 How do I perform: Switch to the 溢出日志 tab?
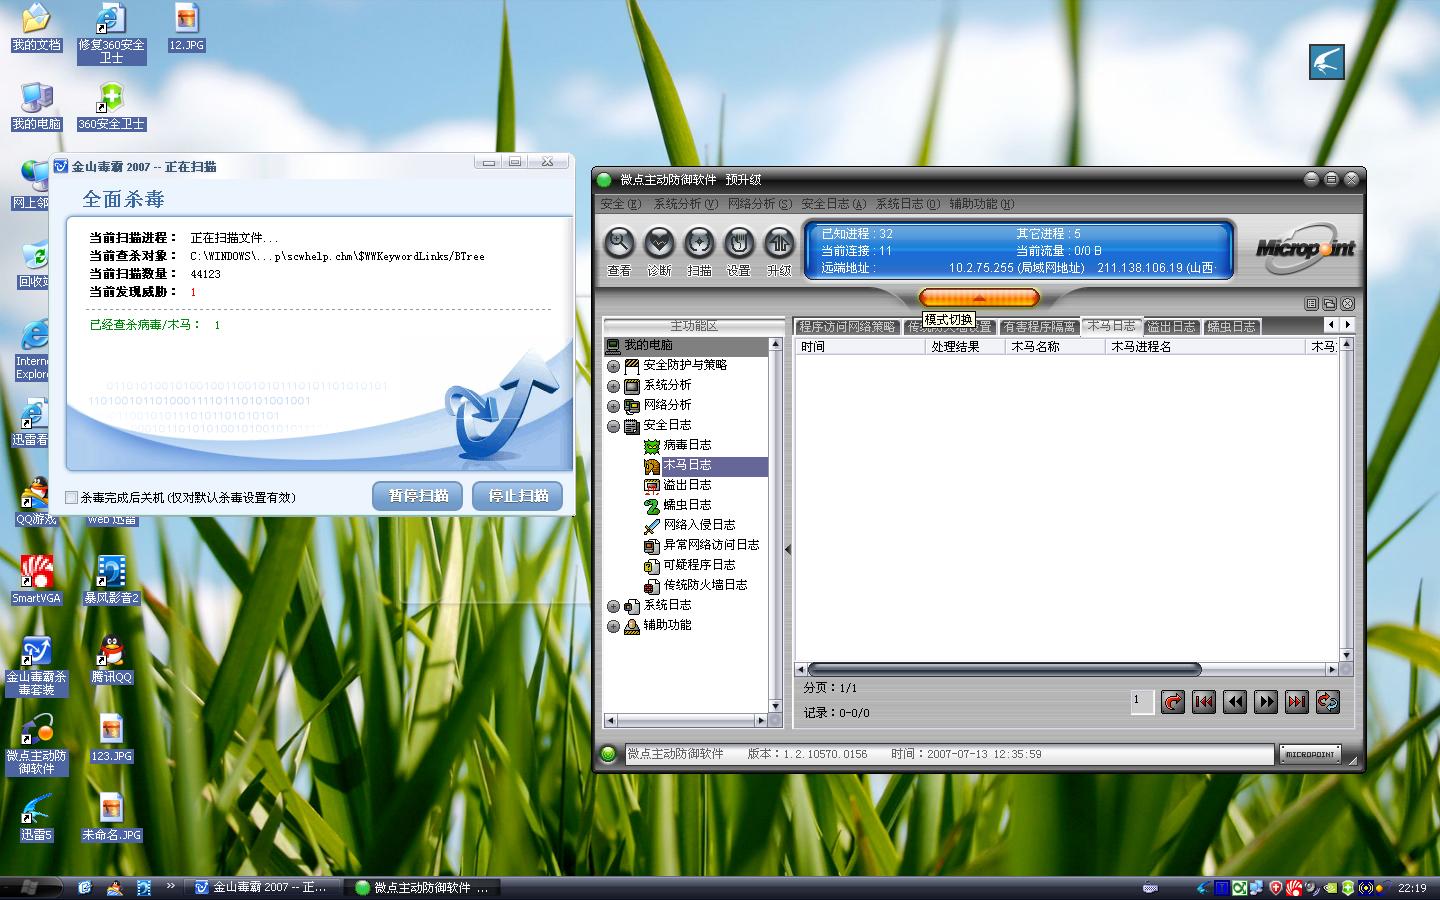1171,327
